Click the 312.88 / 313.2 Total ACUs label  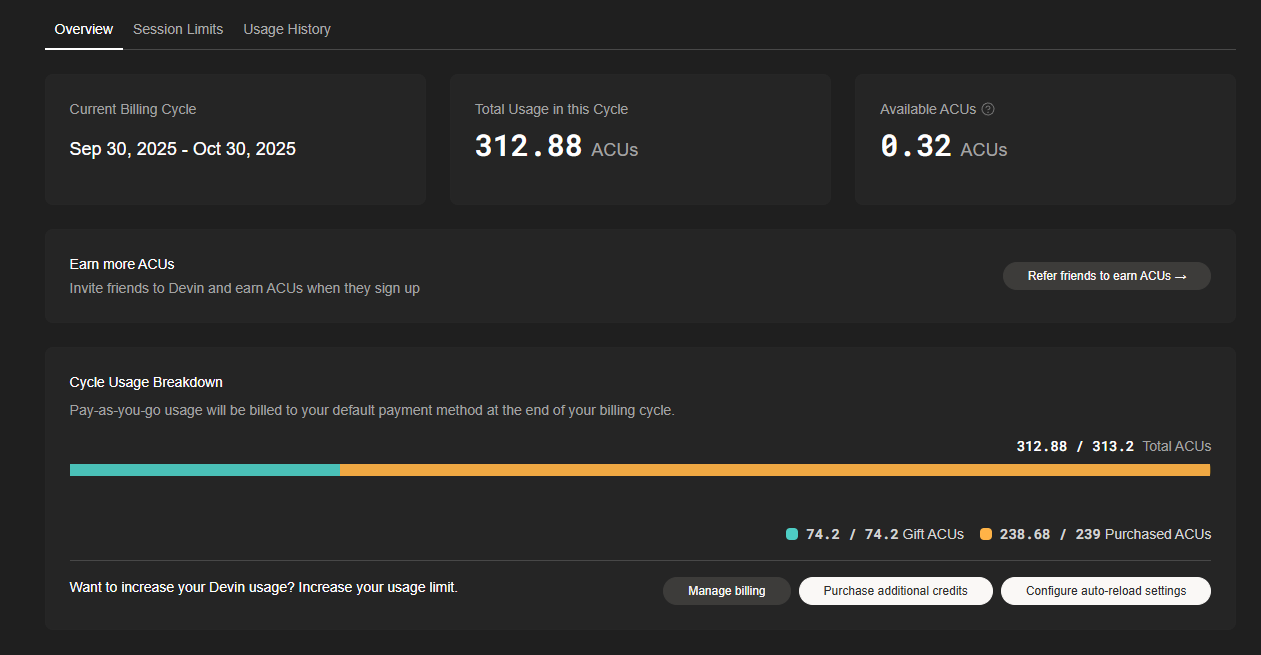point(1113,446)
